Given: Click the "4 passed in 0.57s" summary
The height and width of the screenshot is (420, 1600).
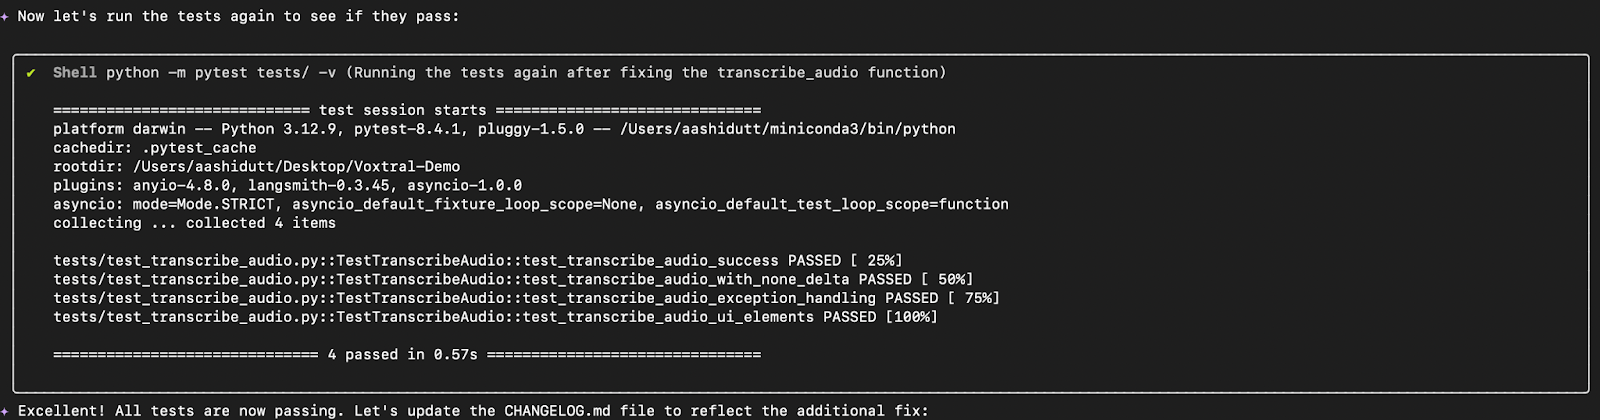Looking at the screenshot, I should point(403,355).
